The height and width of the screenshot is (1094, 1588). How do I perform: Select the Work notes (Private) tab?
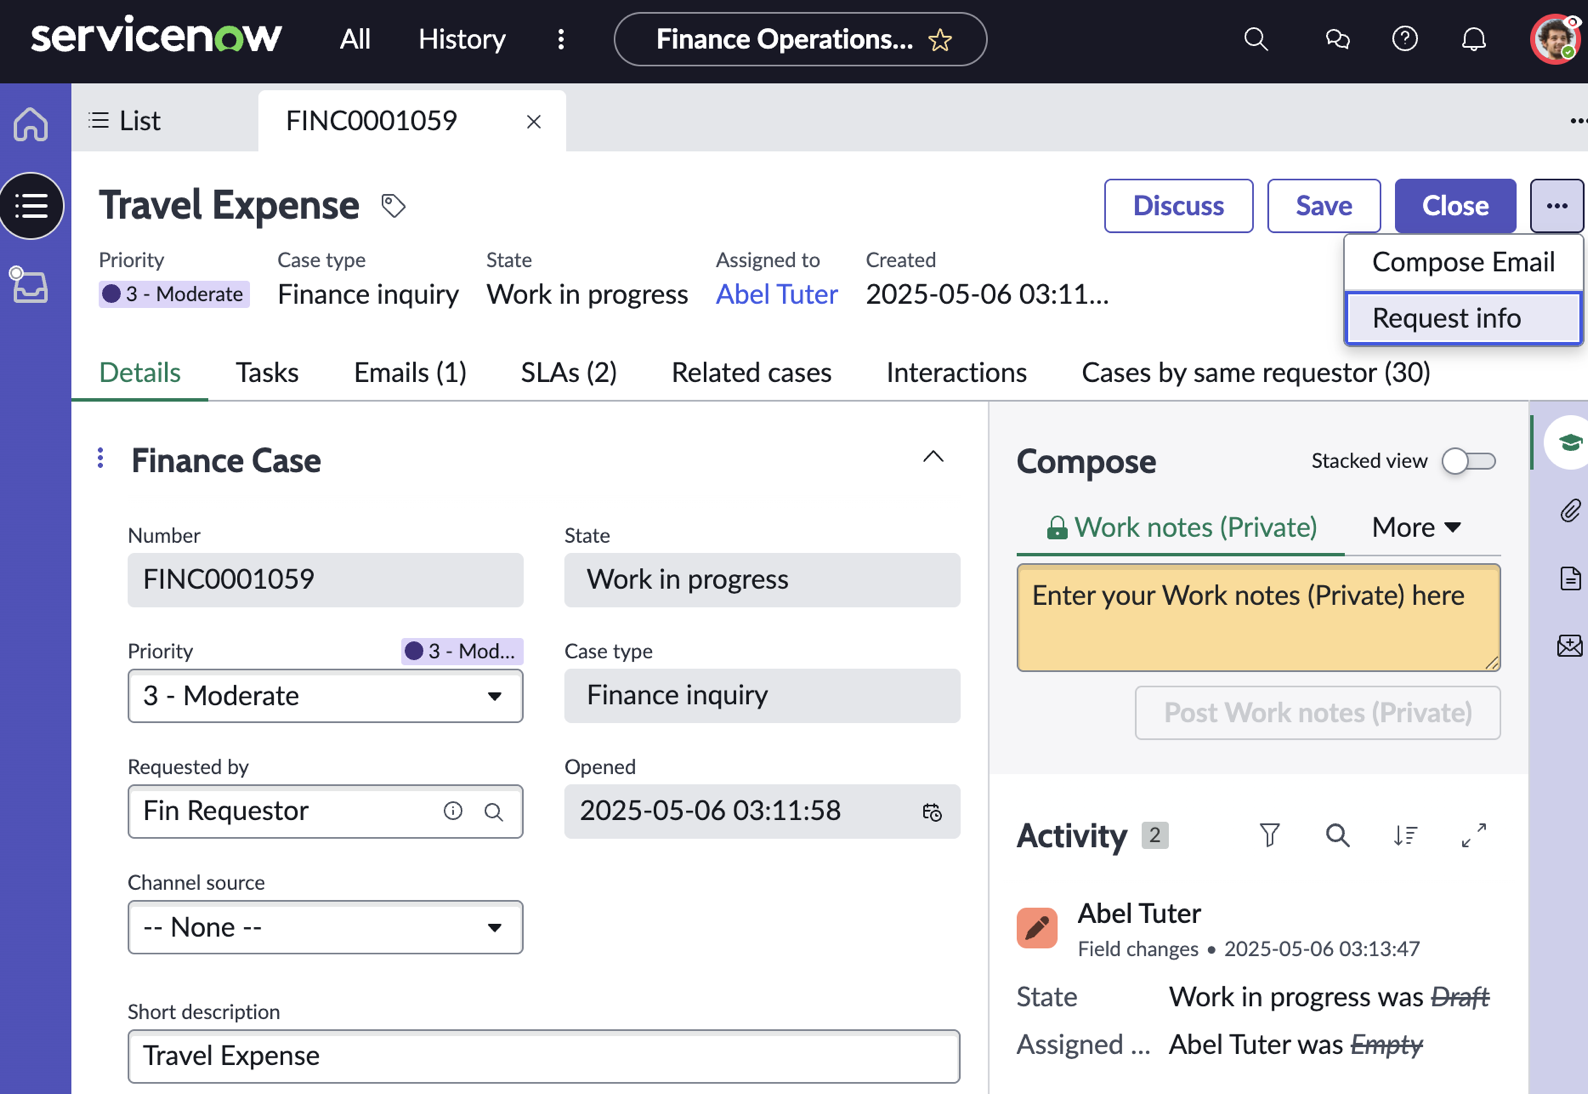point(1181,527)
